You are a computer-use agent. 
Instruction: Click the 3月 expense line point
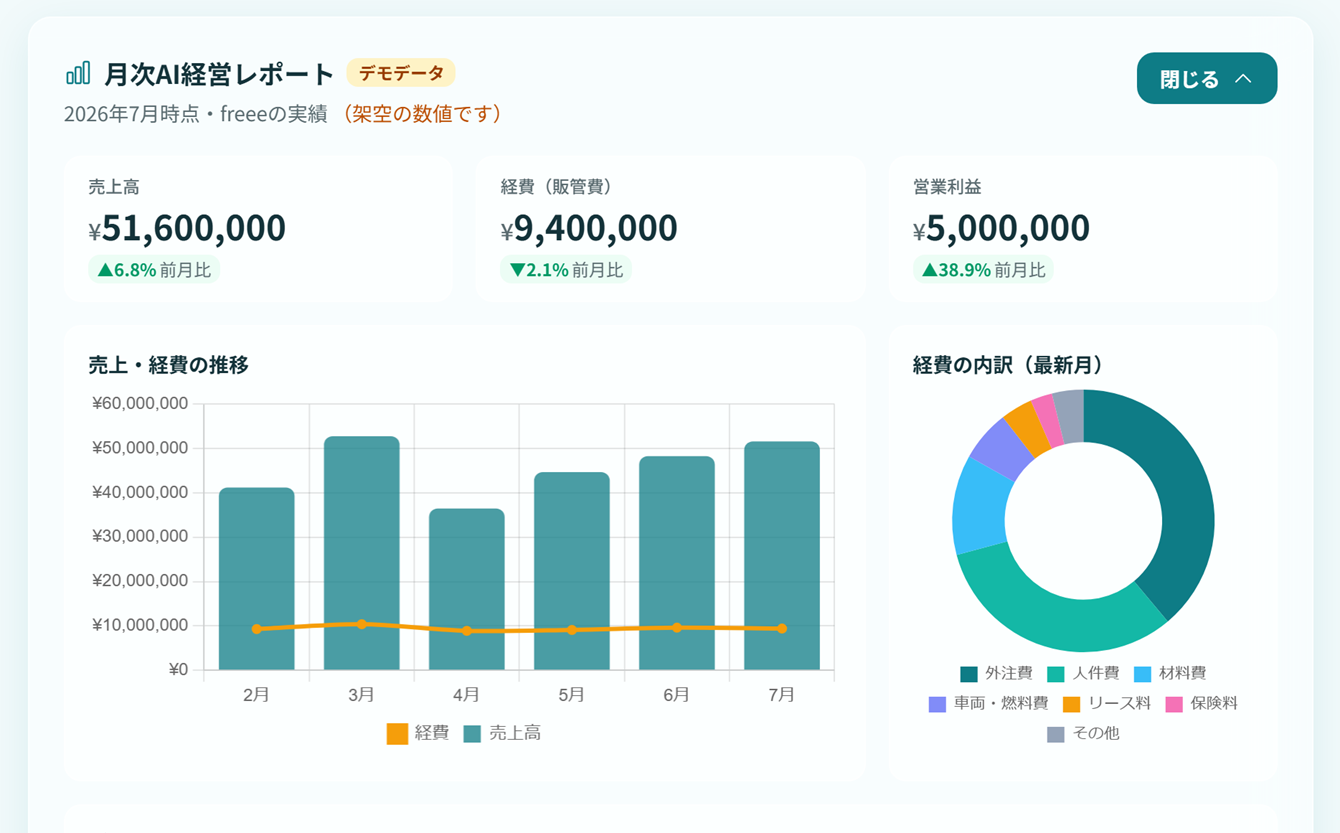pos(362,624)
